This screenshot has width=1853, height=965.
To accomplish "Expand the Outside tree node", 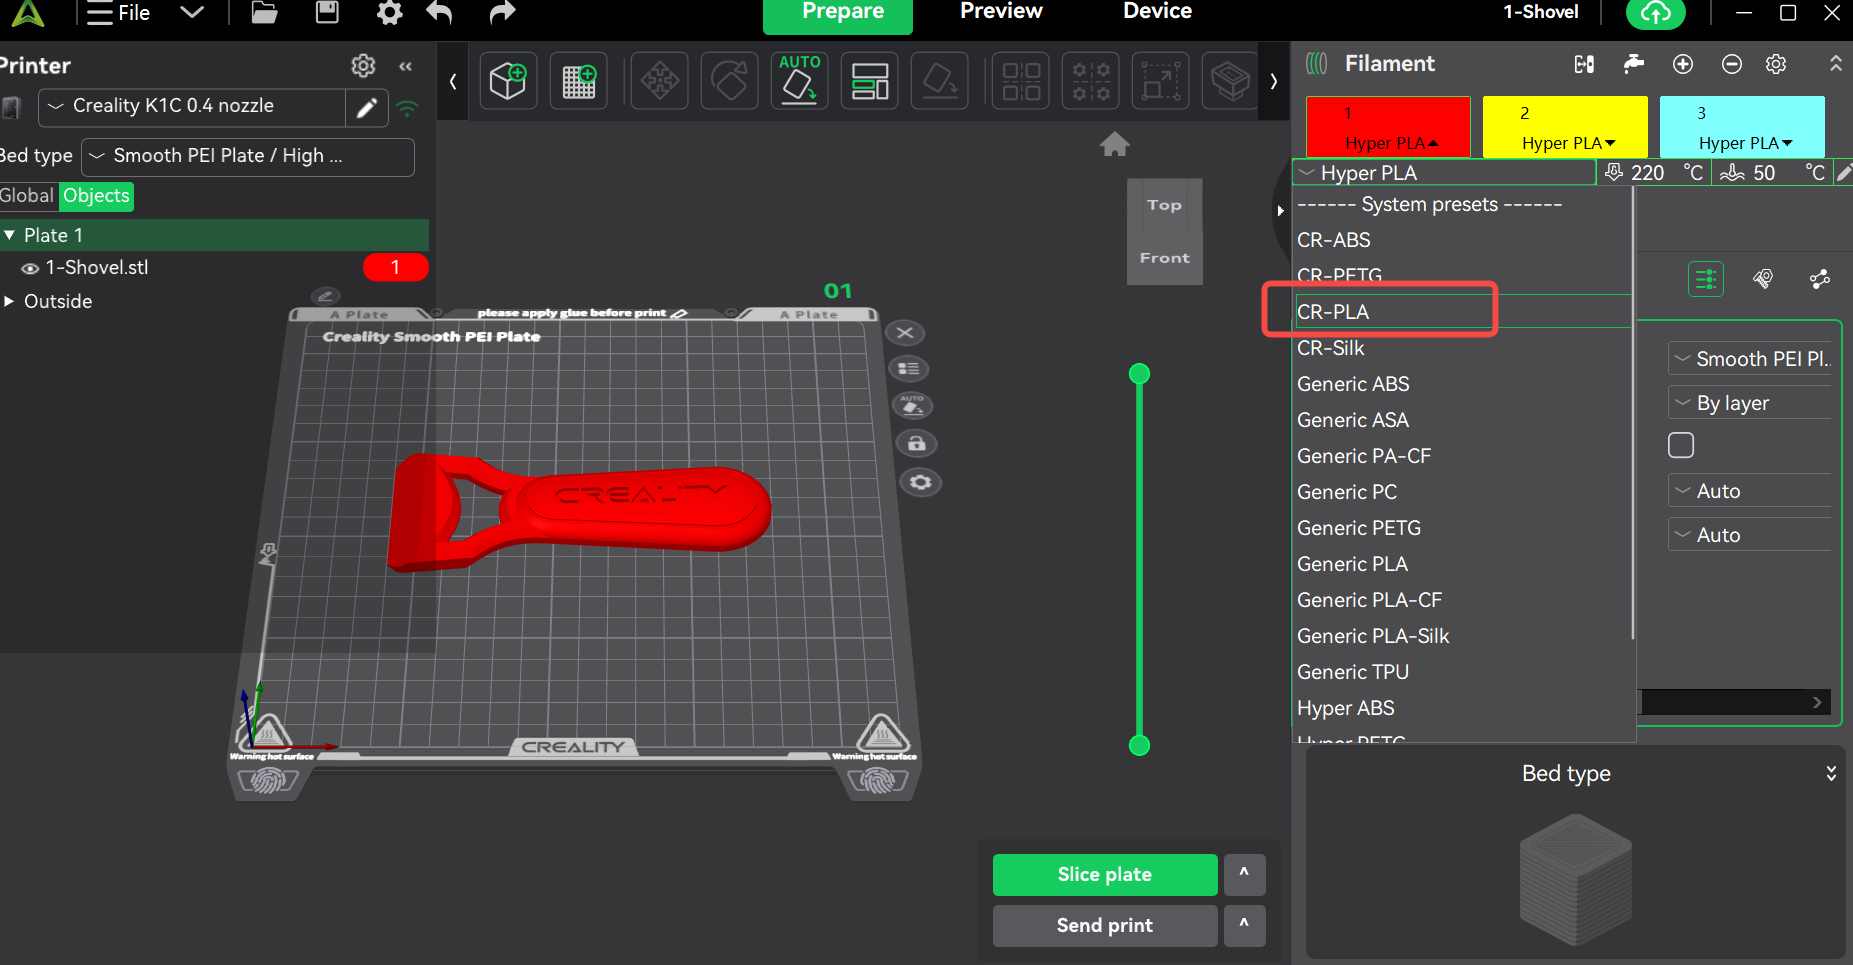I will click(x=9, y=301).
